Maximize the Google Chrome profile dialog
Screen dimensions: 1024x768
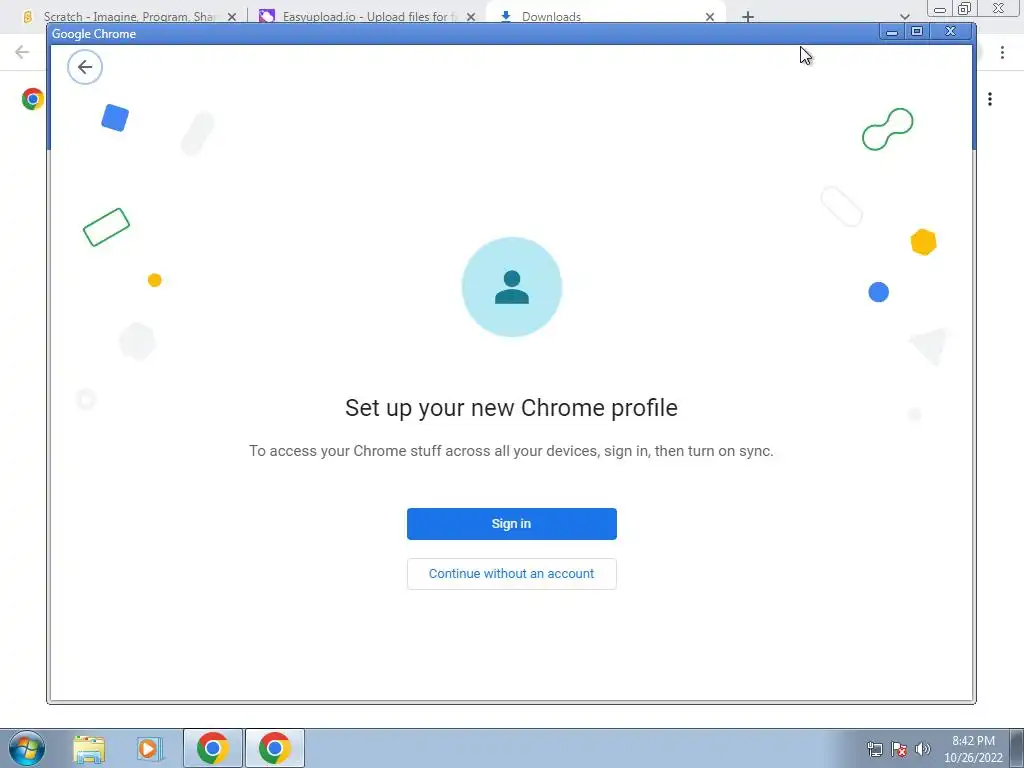tap(917, 31)
